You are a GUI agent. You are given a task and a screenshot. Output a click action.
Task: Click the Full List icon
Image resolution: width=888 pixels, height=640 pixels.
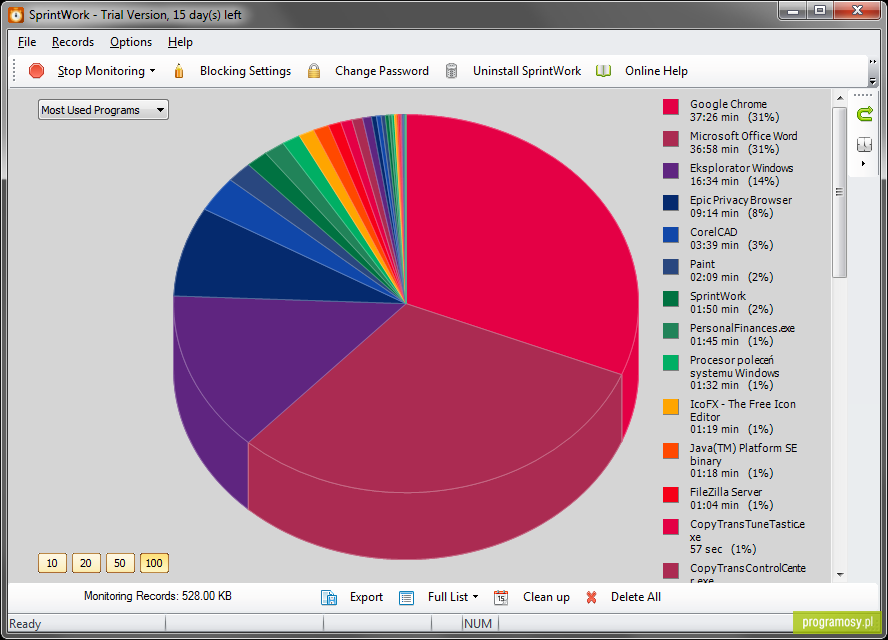click(x=407, y=598)
